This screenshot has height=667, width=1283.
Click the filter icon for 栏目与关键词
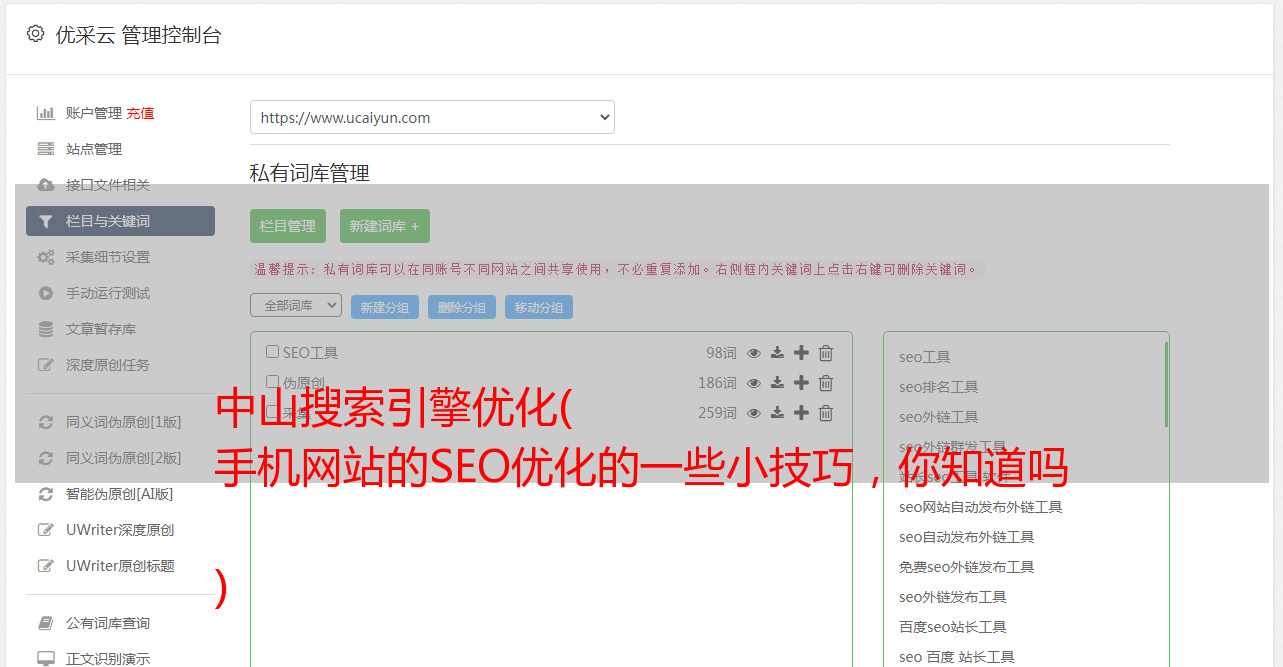coord(45,221)
